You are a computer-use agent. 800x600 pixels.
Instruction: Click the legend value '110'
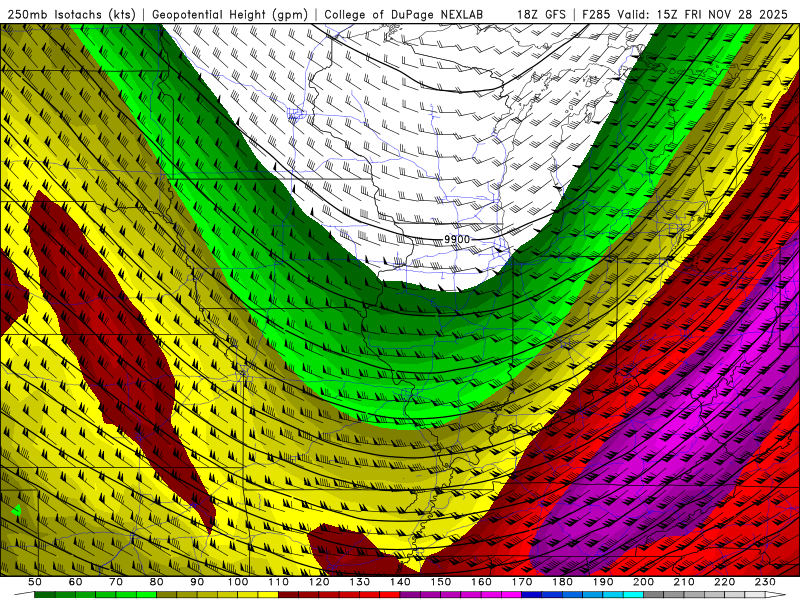279,582
